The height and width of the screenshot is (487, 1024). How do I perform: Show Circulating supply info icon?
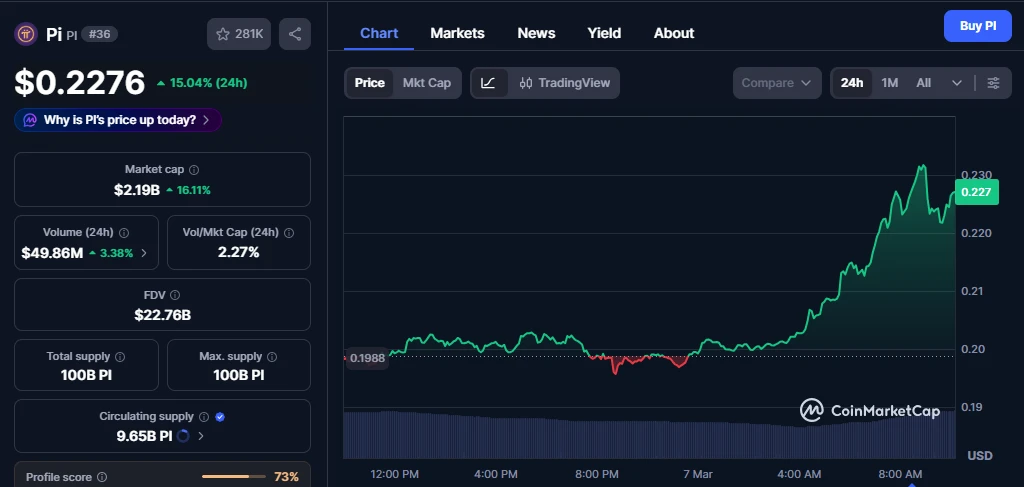204,416
